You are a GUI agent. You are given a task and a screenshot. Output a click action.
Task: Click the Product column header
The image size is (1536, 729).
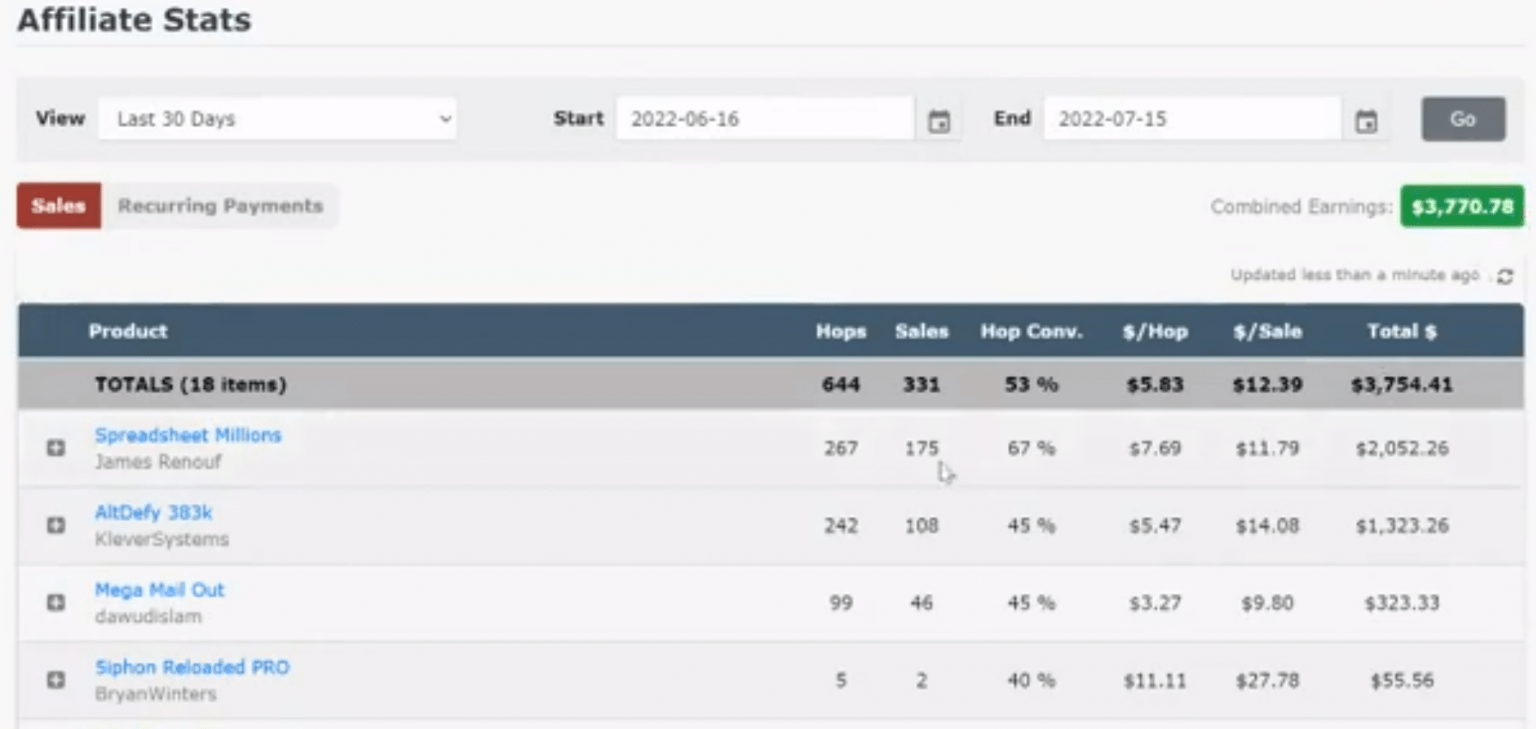click(x=128, y=331)
